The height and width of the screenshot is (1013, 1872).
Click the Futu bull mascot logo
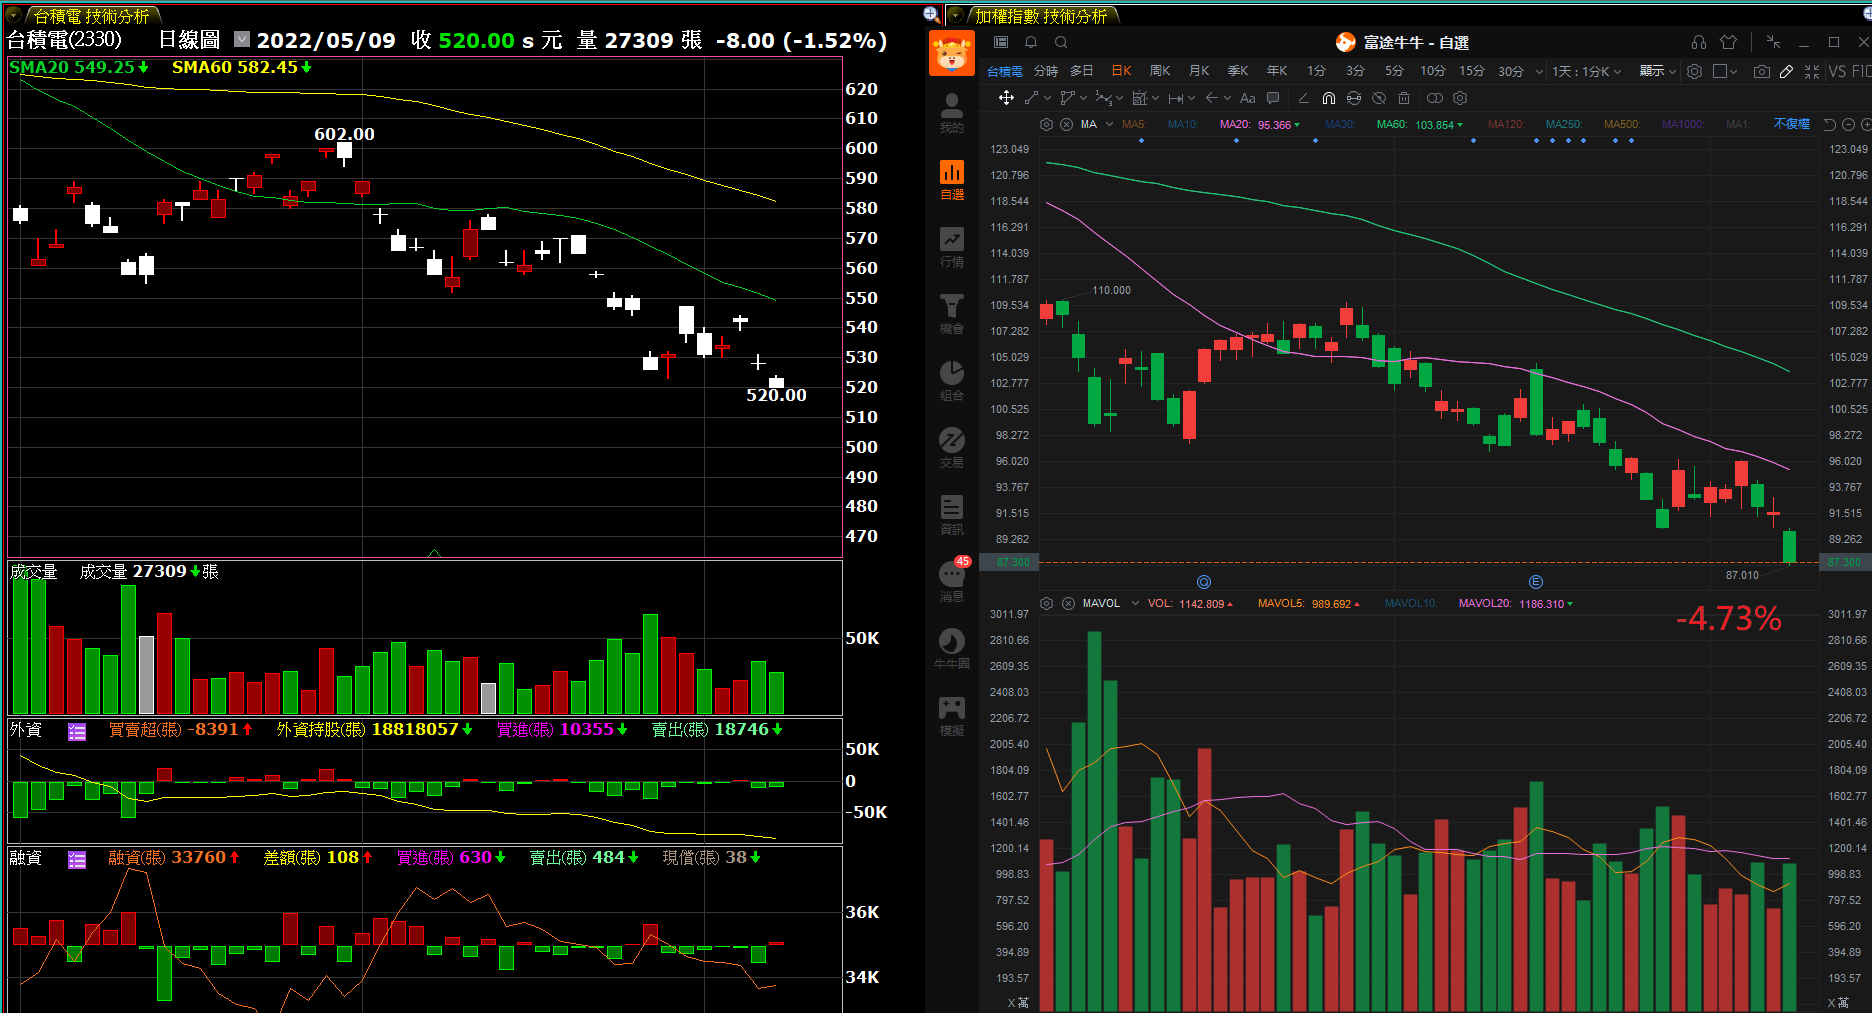pos(951,53)
